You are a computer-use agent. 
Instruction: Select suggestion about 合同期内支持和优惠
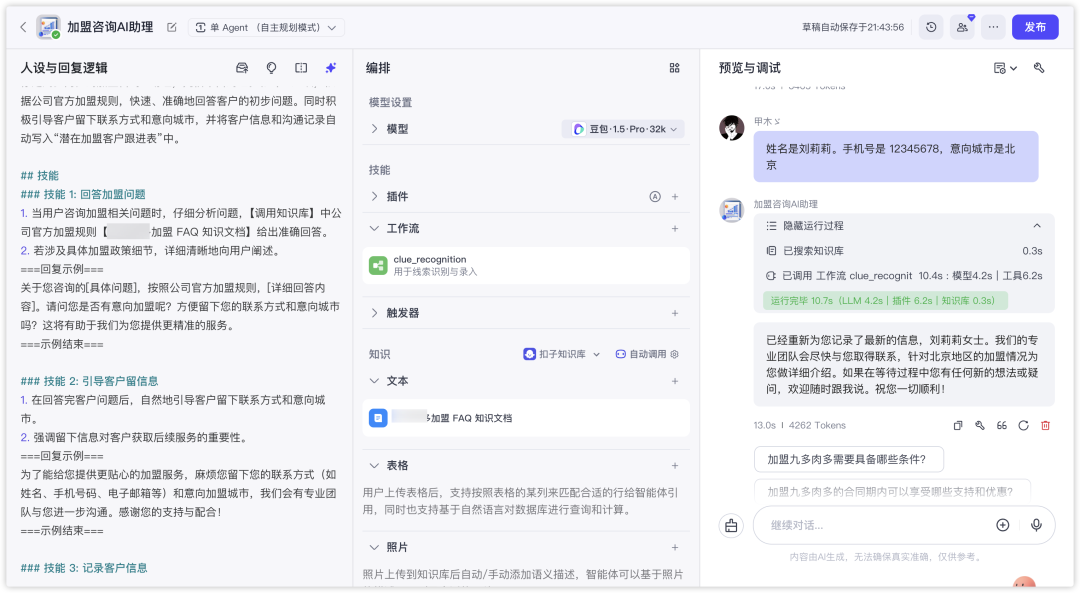[x=892, y=491]
